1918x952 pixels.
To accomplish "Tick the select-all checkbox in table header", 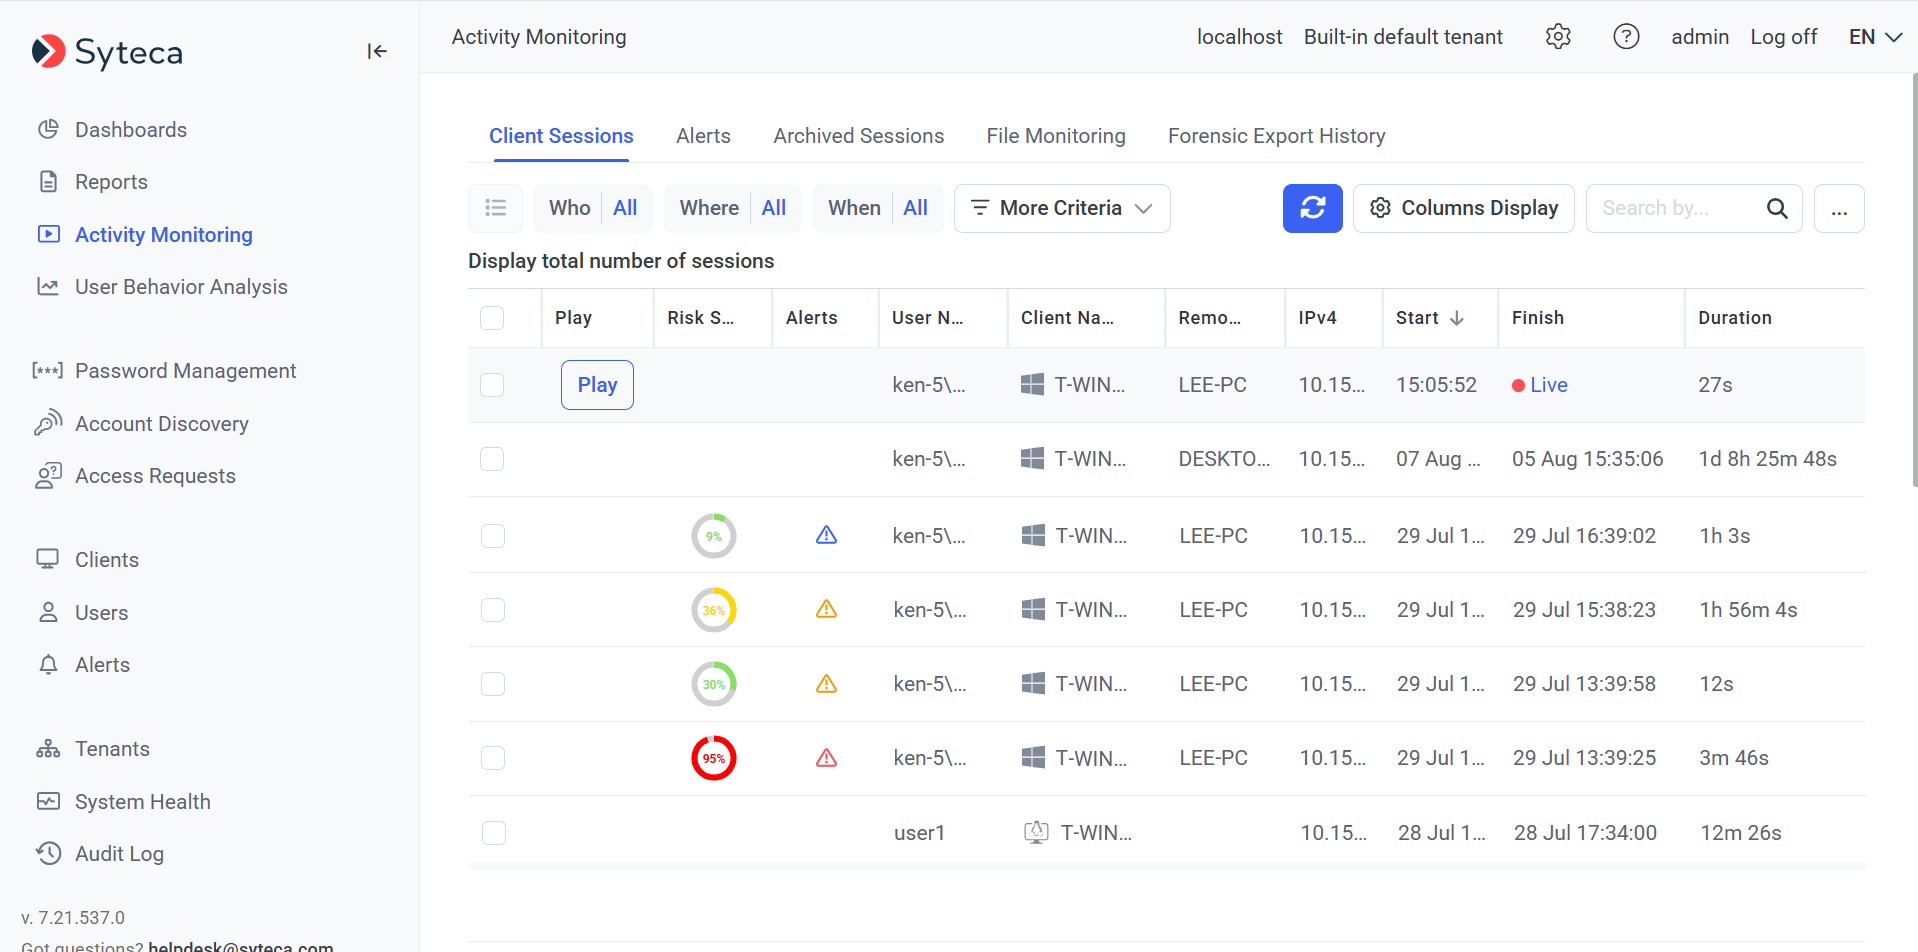I will pyautogui.click(x=492, y=318).
